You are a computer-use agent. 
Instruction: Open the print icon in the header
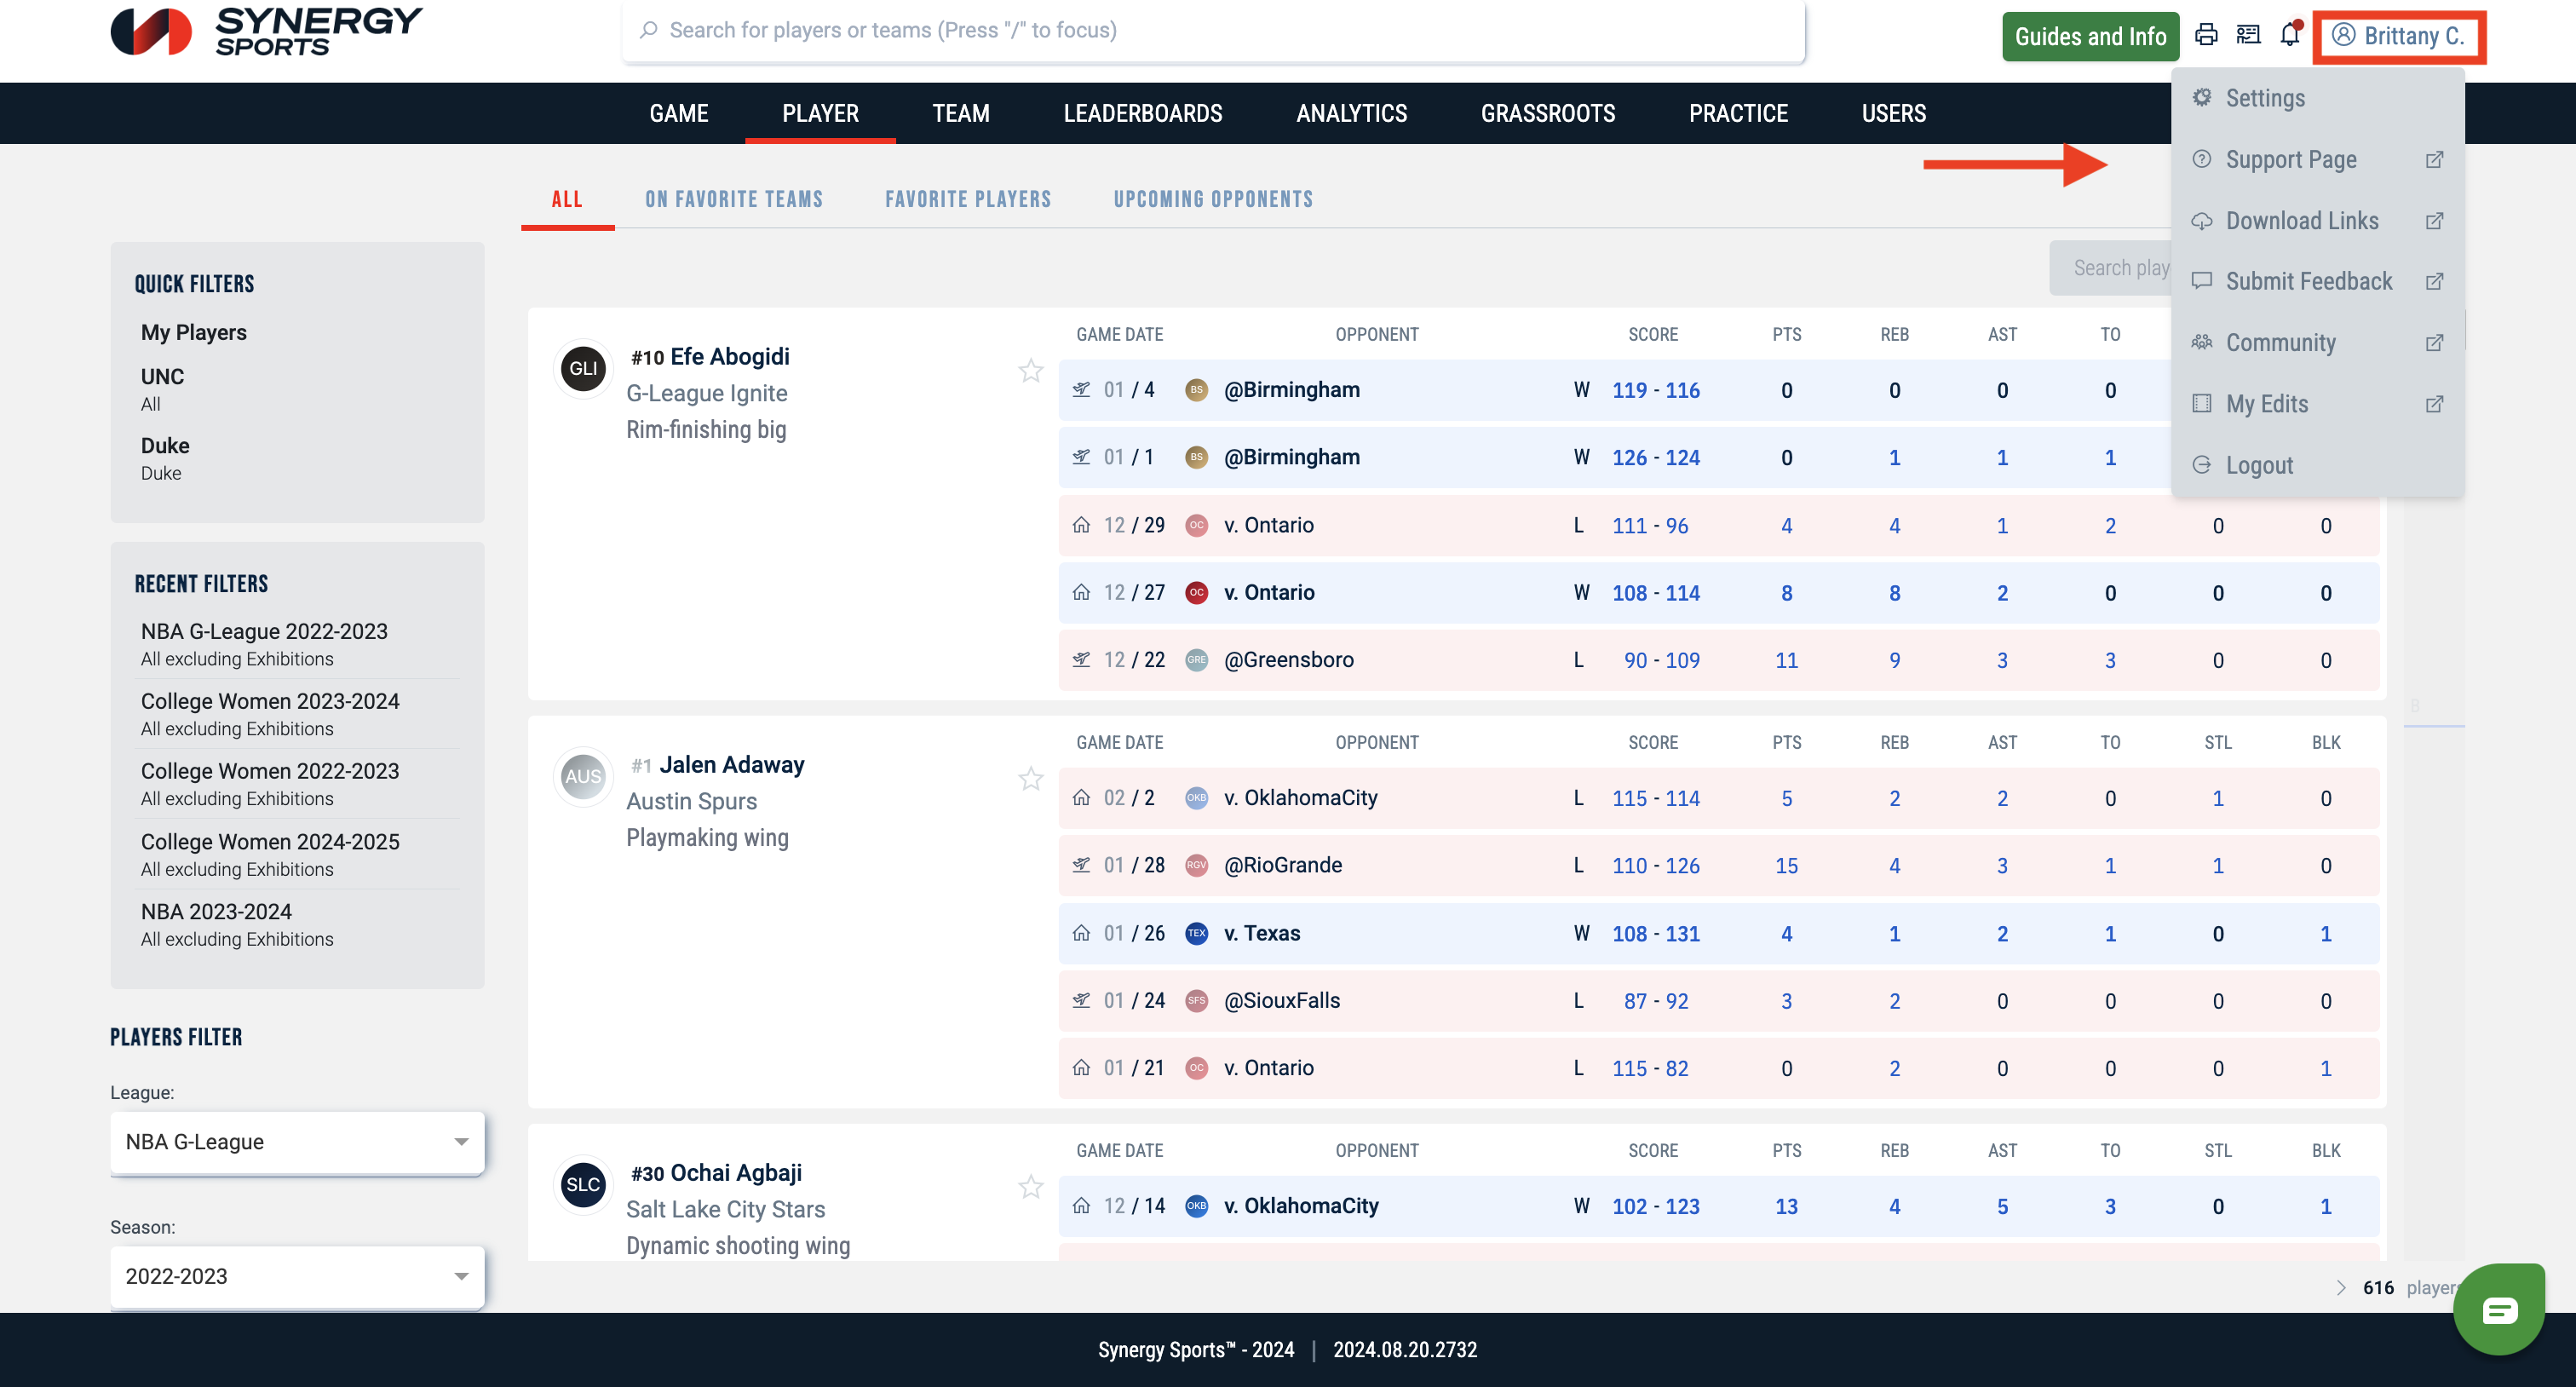pyautogui.click(x=2206, y=35)
